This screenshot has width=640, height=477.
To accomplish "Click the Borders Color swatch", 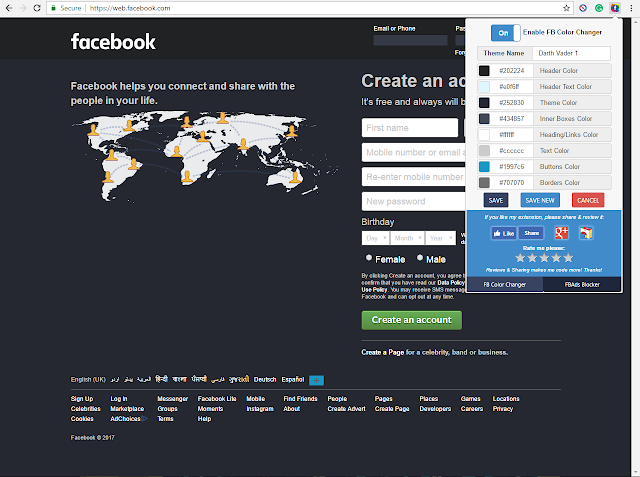I will click(x=484, y=182).
